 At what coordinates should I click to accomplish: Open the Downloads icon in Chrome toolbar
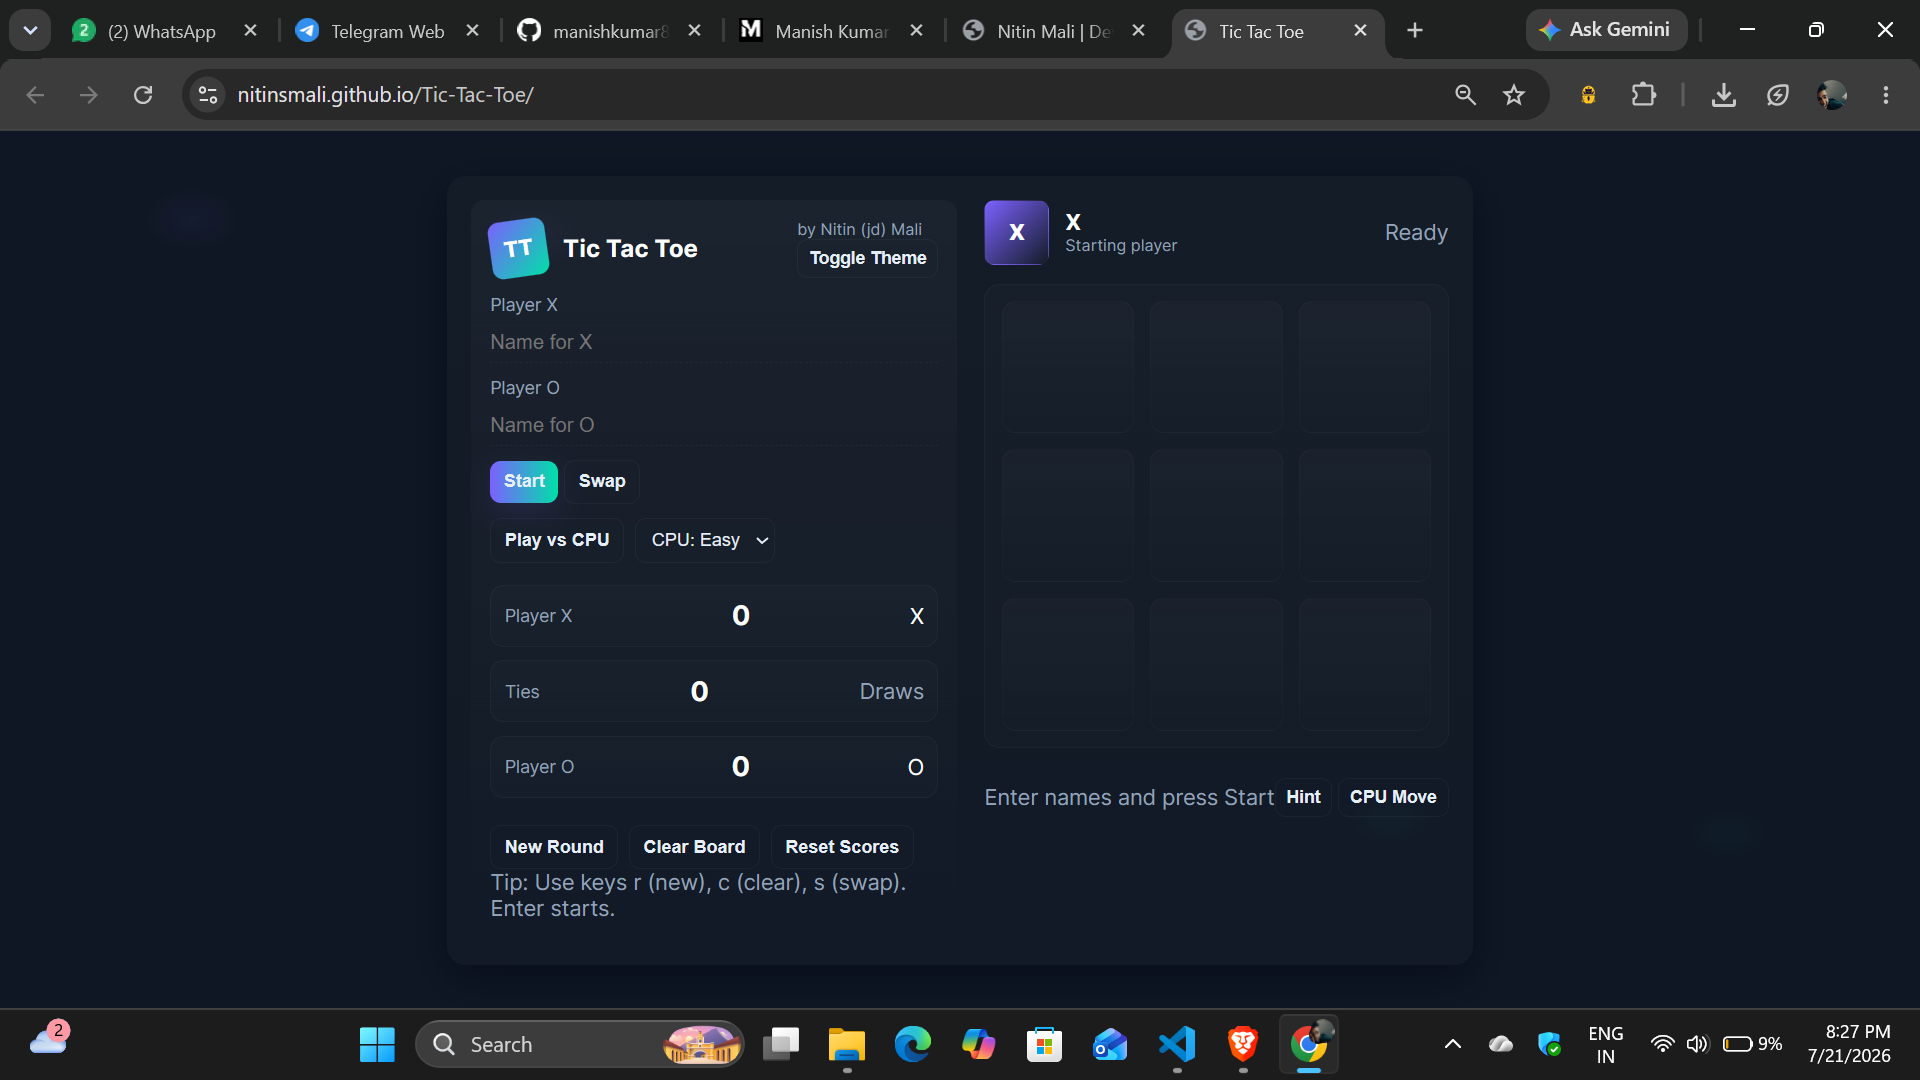pyautogui.click(x=1723, y=95)
